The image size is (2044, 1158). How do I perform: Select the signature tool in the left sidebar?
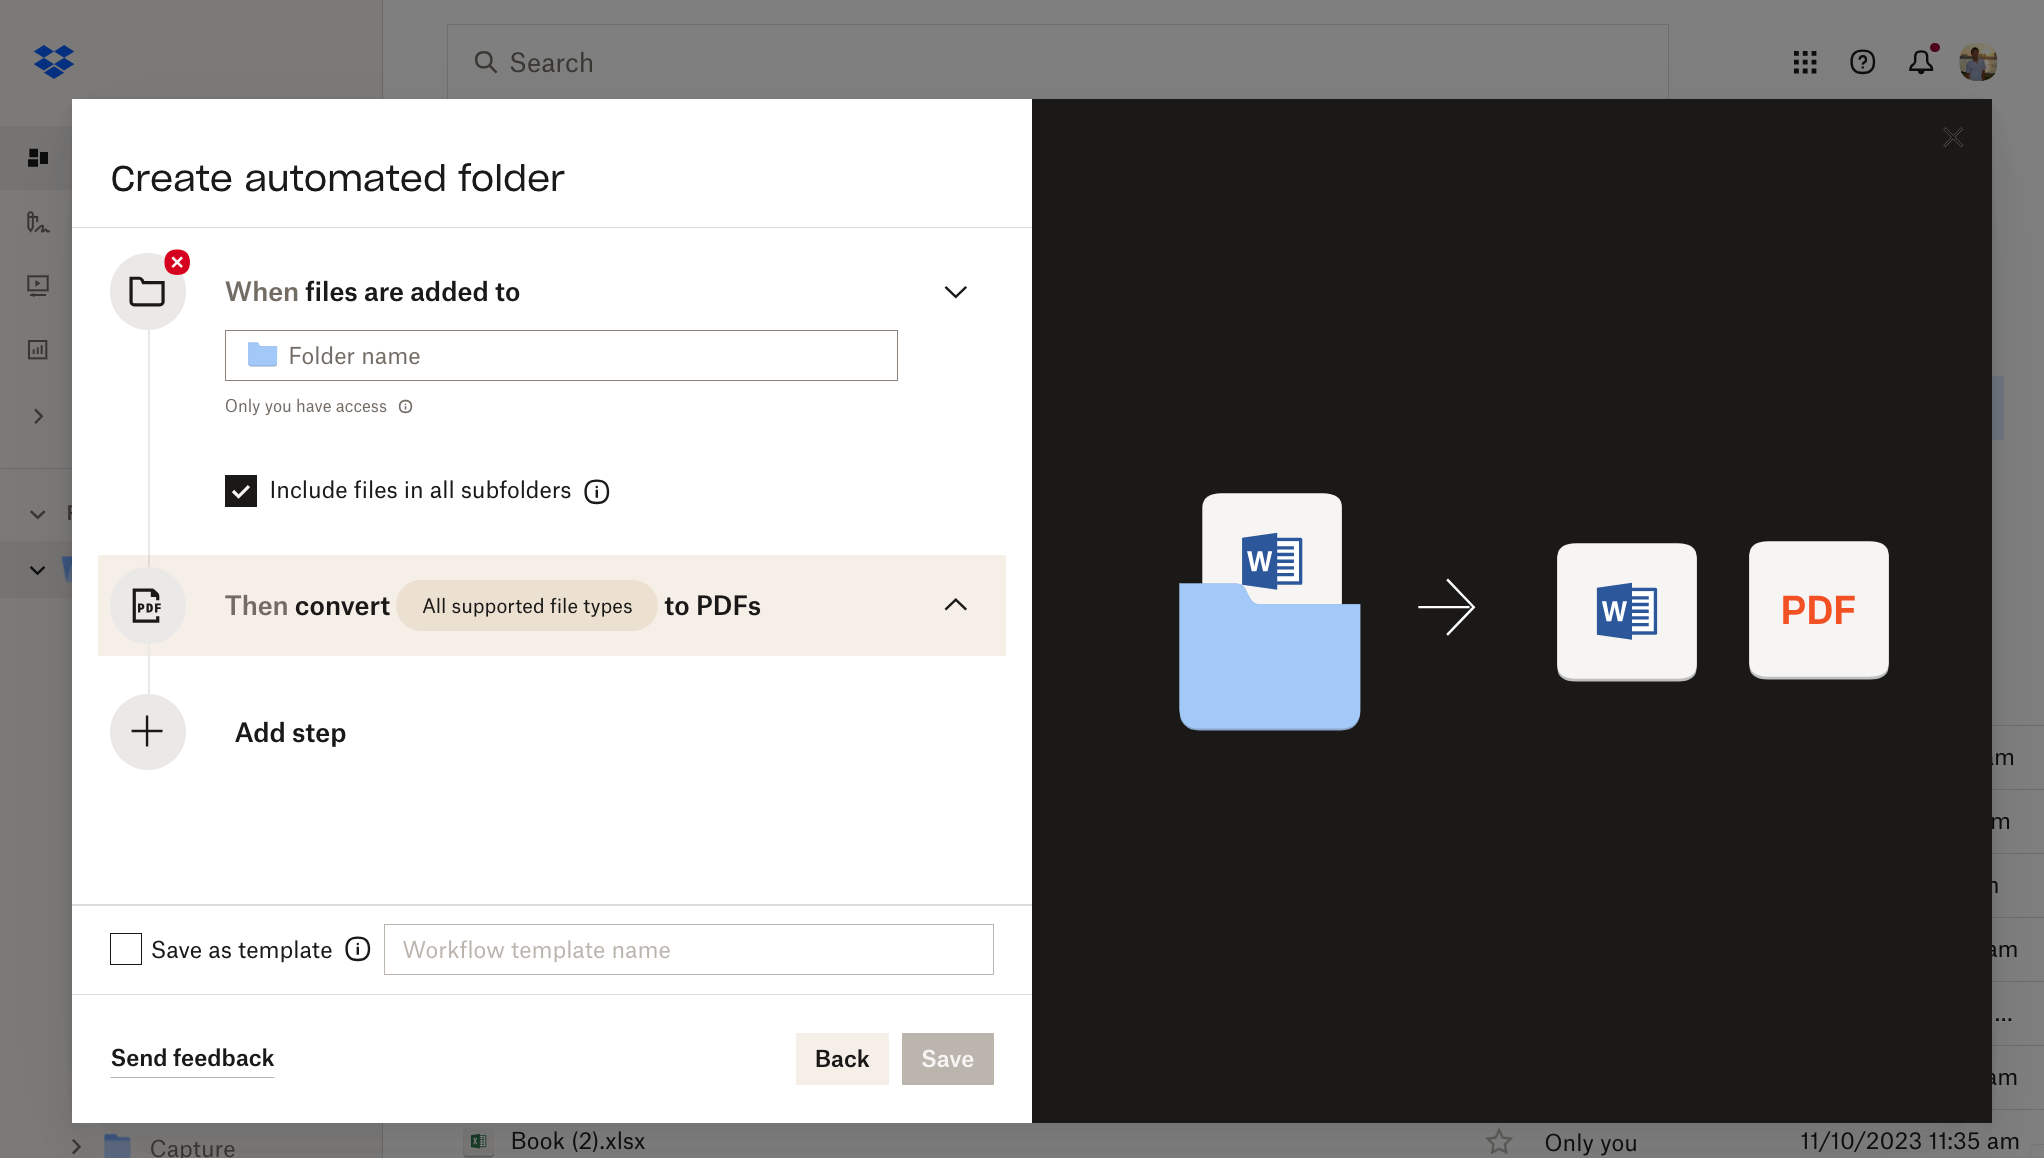[37, 221]
